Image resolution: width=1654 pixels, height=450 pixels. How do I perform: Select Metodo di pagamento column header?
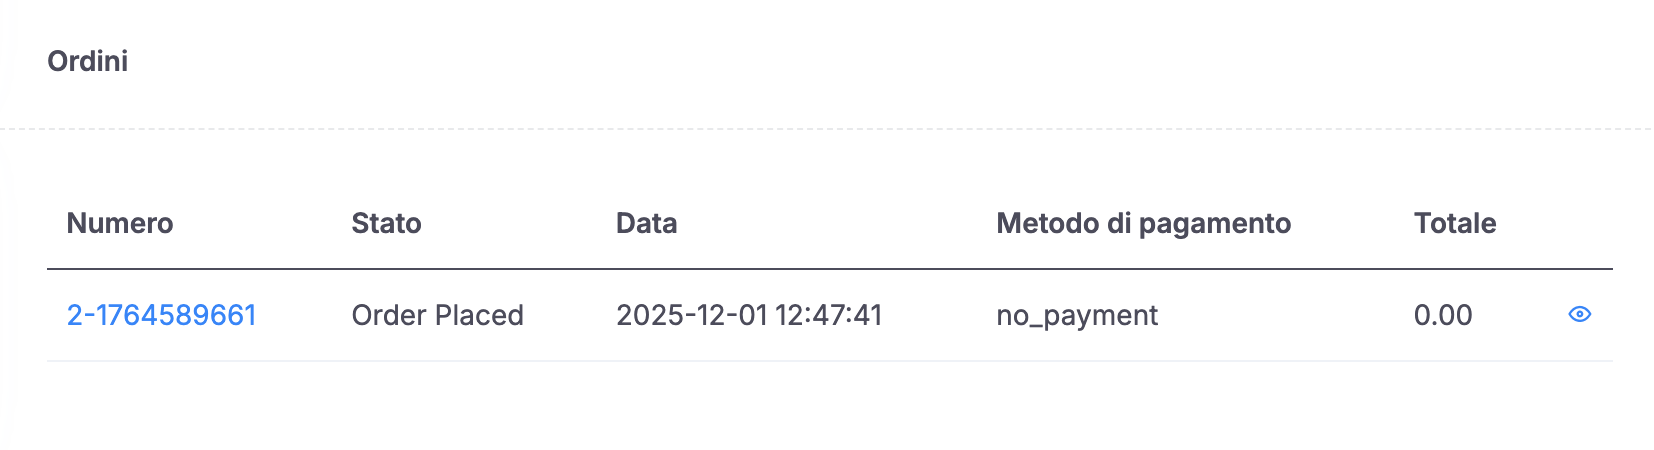pyautogui.click(x=1143, y=223)
